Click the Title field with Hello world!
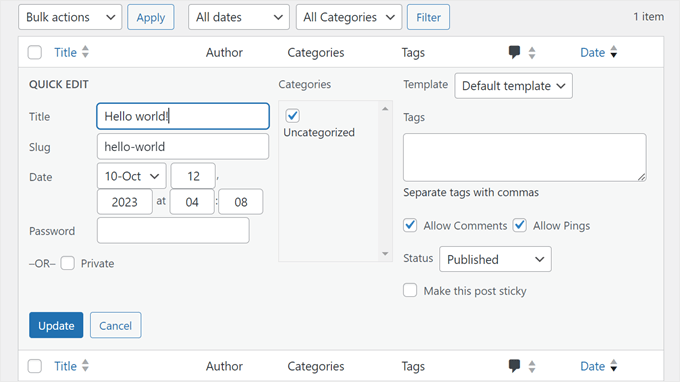680x382 pixels. tap(183, 116)
